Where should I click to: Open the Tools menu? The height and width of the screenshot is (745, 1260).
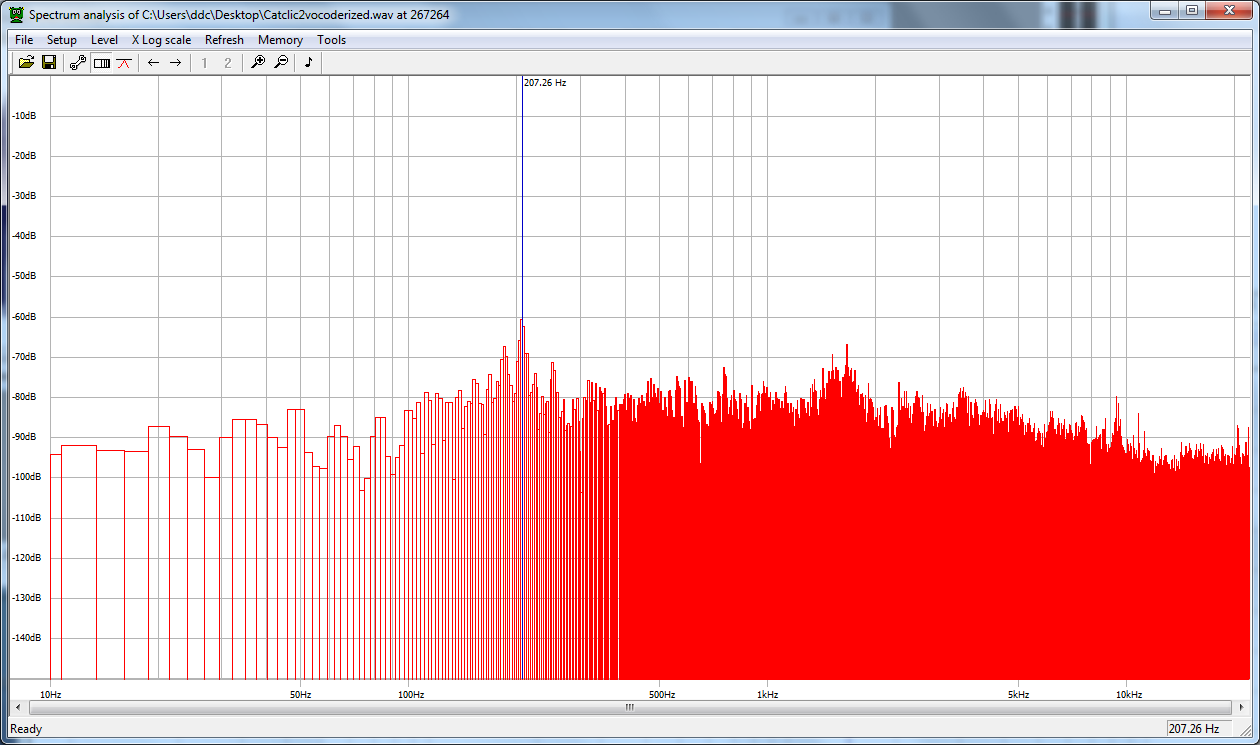(x=331, y=39)
